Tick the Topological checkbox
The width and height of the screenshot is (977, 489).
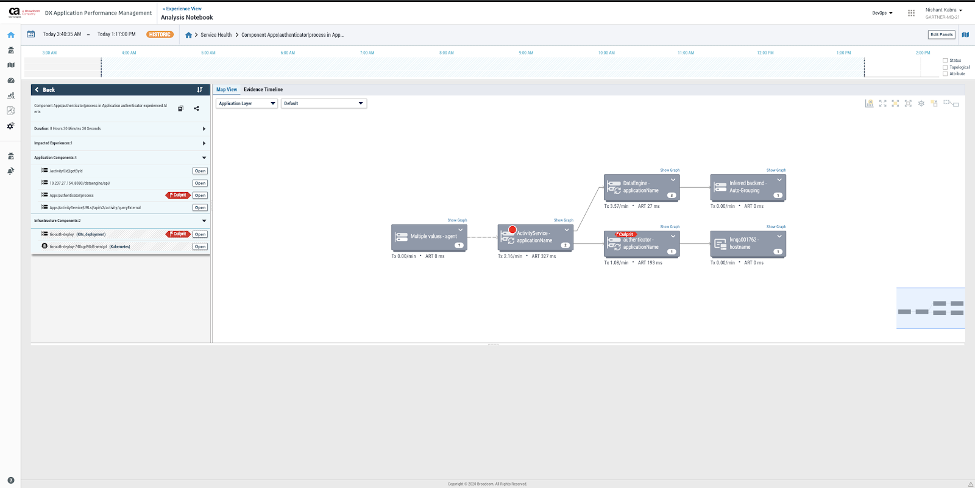pos(945,67)
